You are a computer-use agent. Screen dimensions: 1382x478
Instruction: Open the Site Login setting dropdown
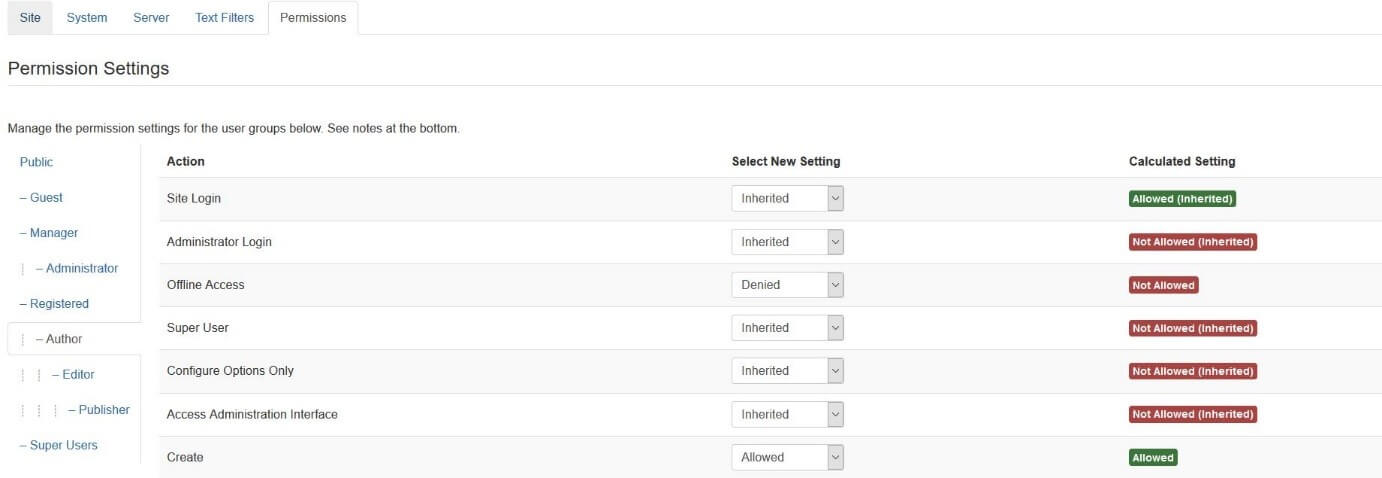787,199
